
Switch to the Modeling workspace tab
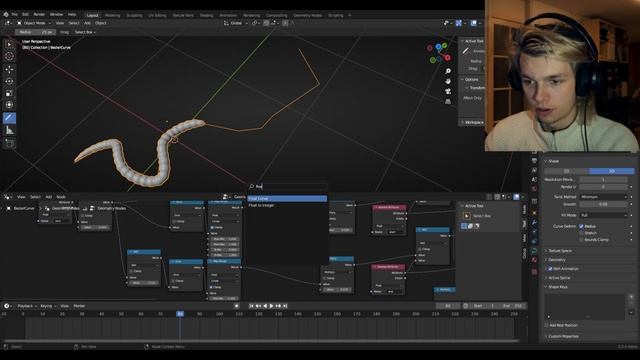click(x=112, y=15)
